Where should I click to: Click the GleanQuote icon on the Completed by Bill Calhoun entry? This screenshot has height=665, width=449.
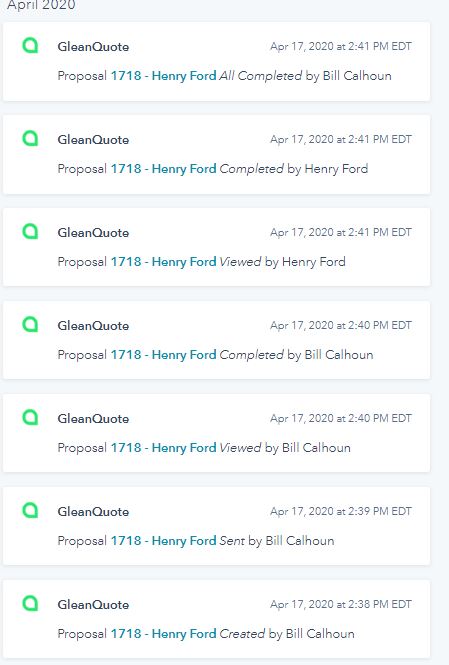(x=30, y=324)
